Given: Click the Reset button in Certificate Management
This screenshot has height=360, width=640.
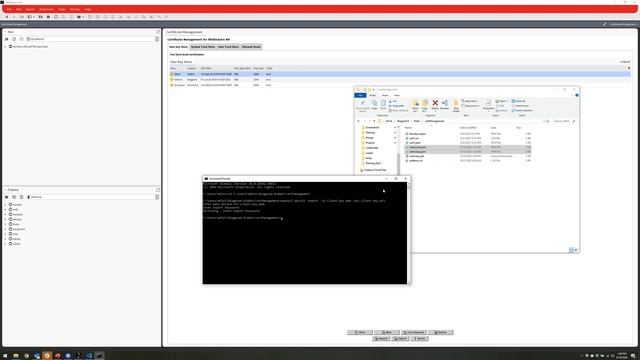Looking at the screenshot, I should (419, 338).
